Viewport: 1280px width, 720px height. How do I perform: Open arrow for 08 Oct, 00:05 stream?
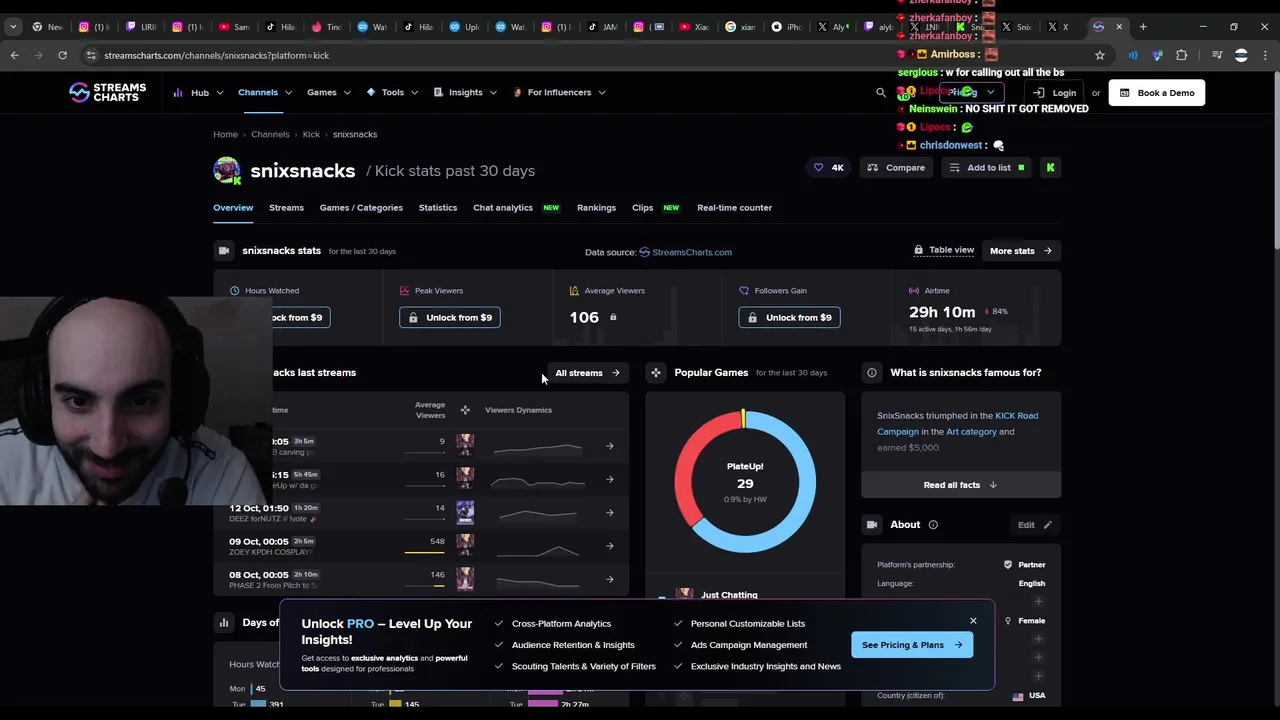click(x=610, y=579)
